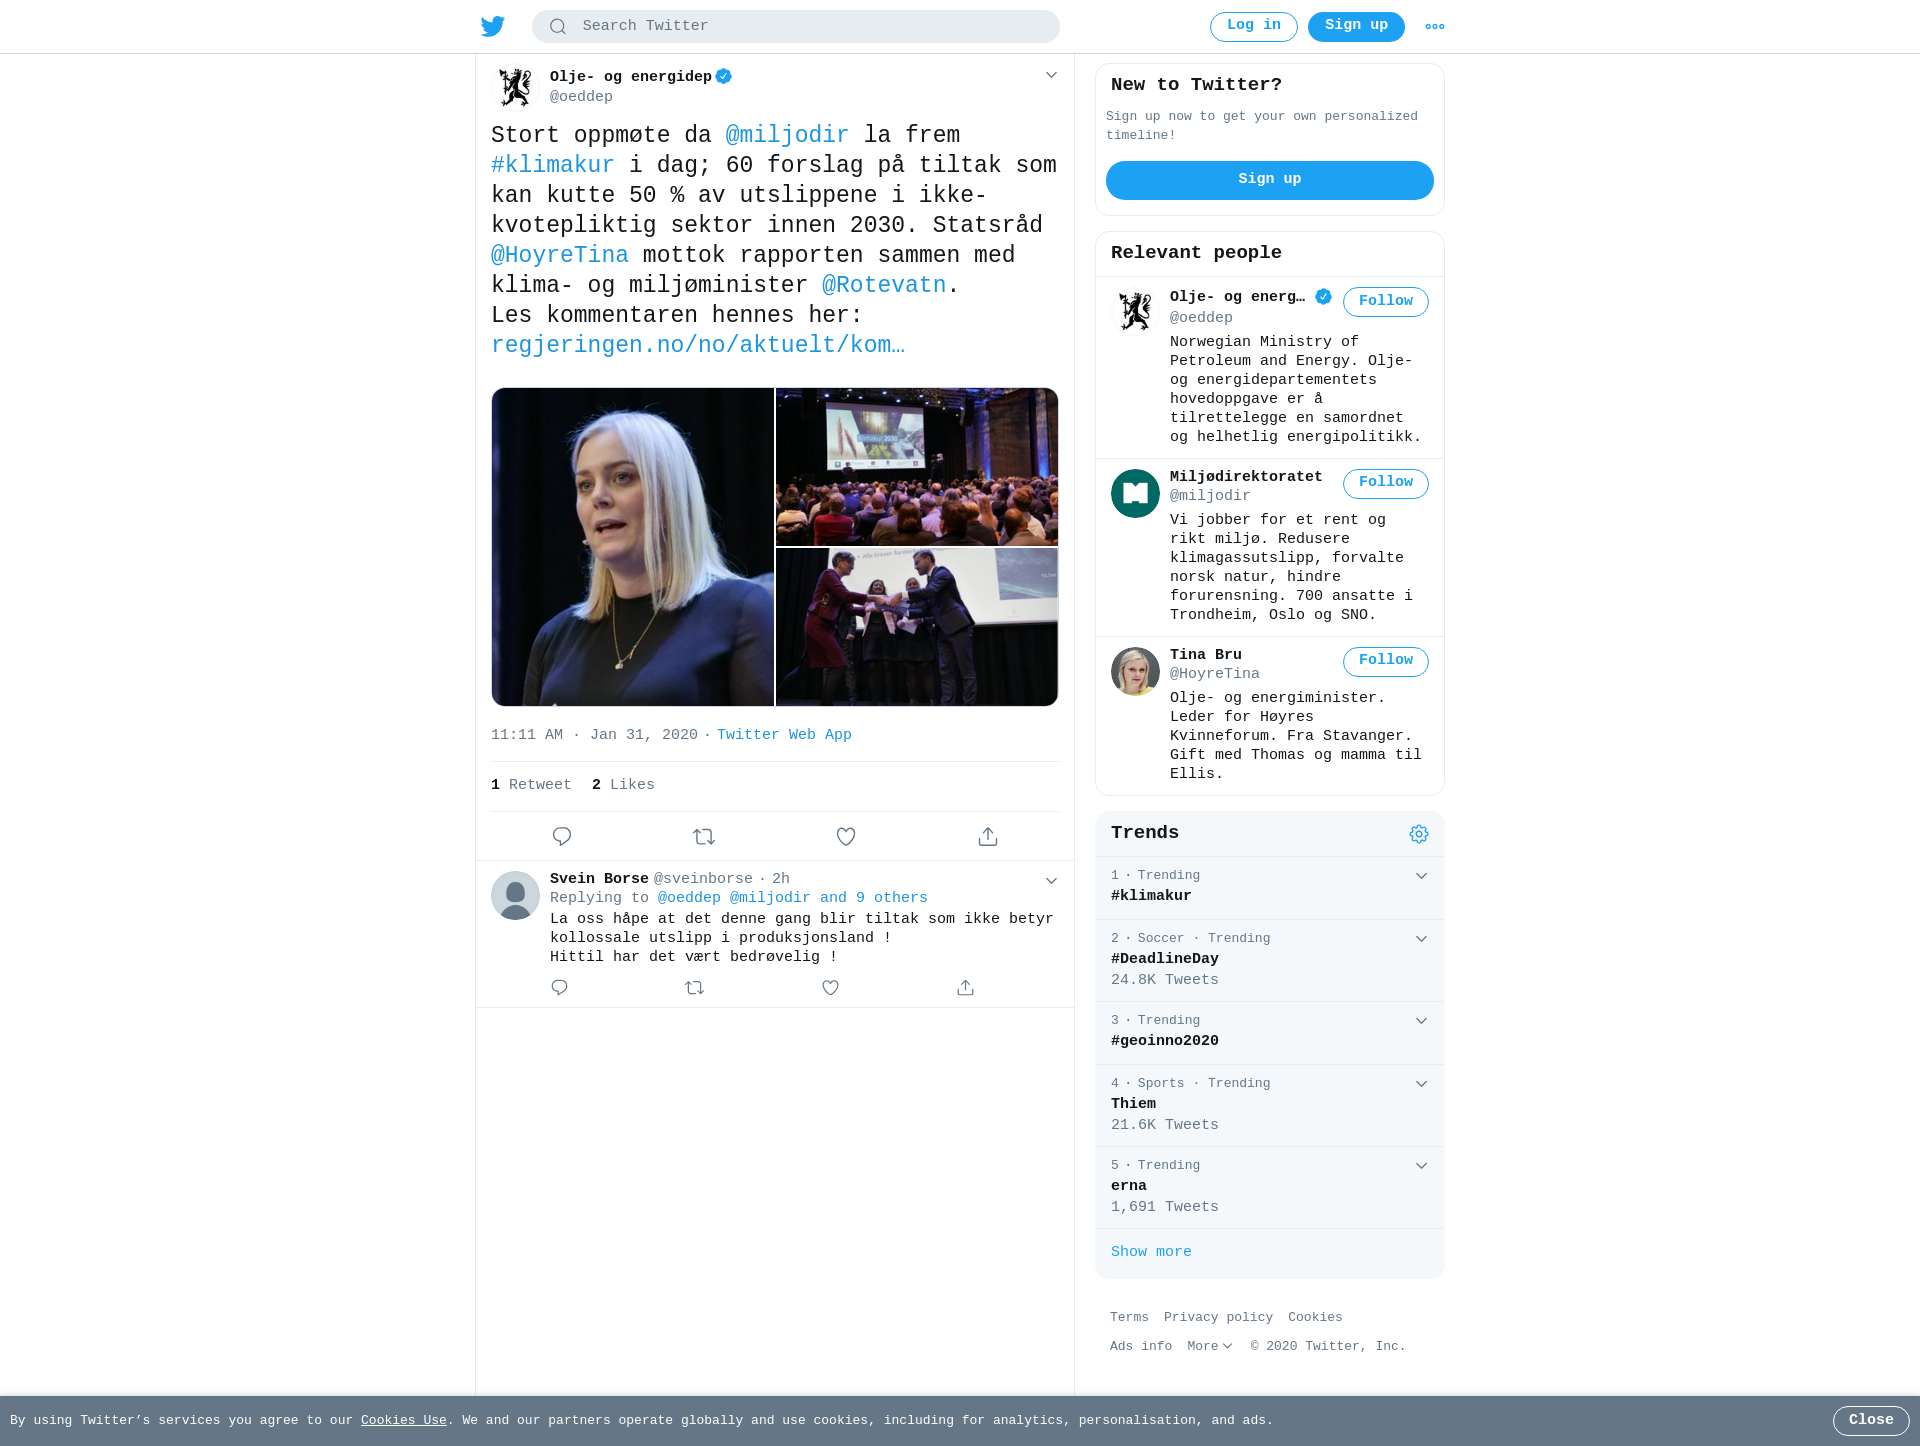Share the main tweet via share icon

tap(988, 836)
